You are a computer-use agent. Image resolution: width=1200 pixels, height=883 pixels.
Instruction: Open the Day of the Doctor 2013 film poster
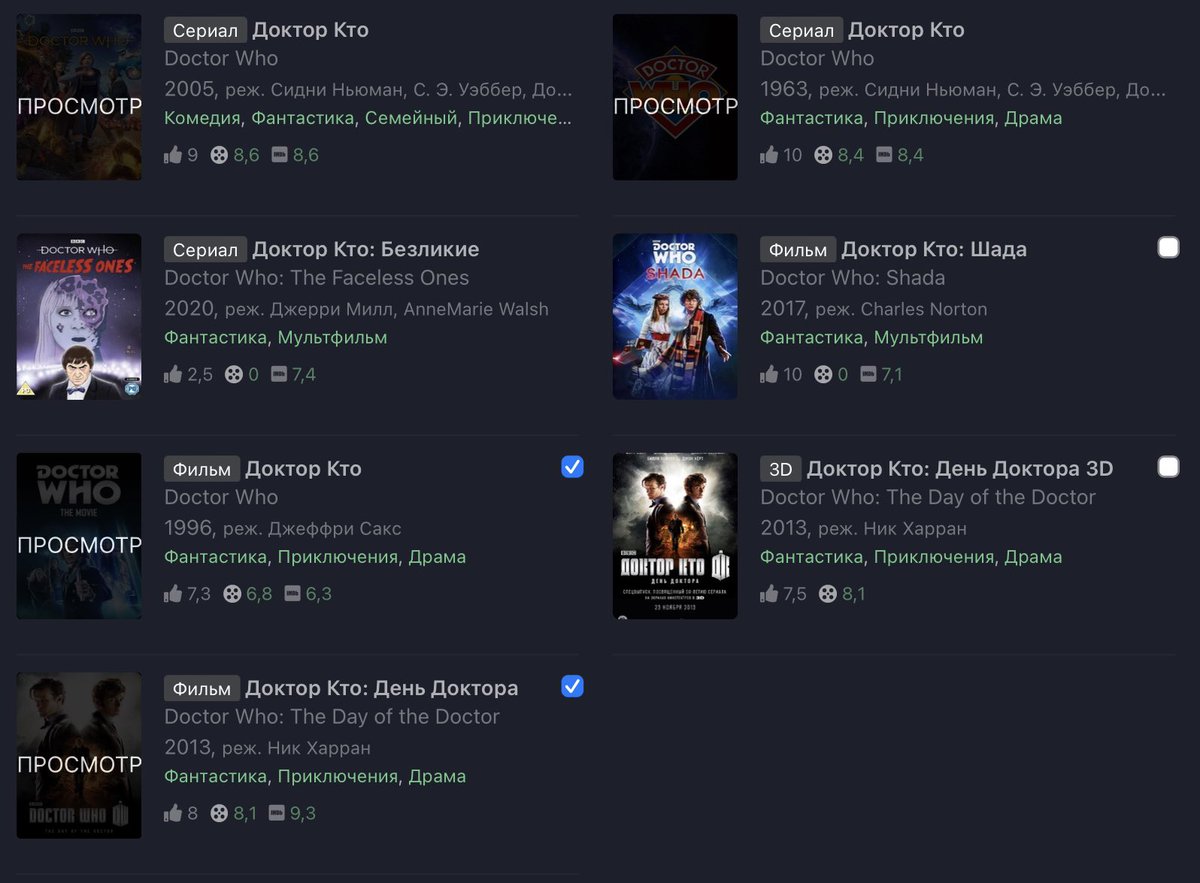click(79, 756)
